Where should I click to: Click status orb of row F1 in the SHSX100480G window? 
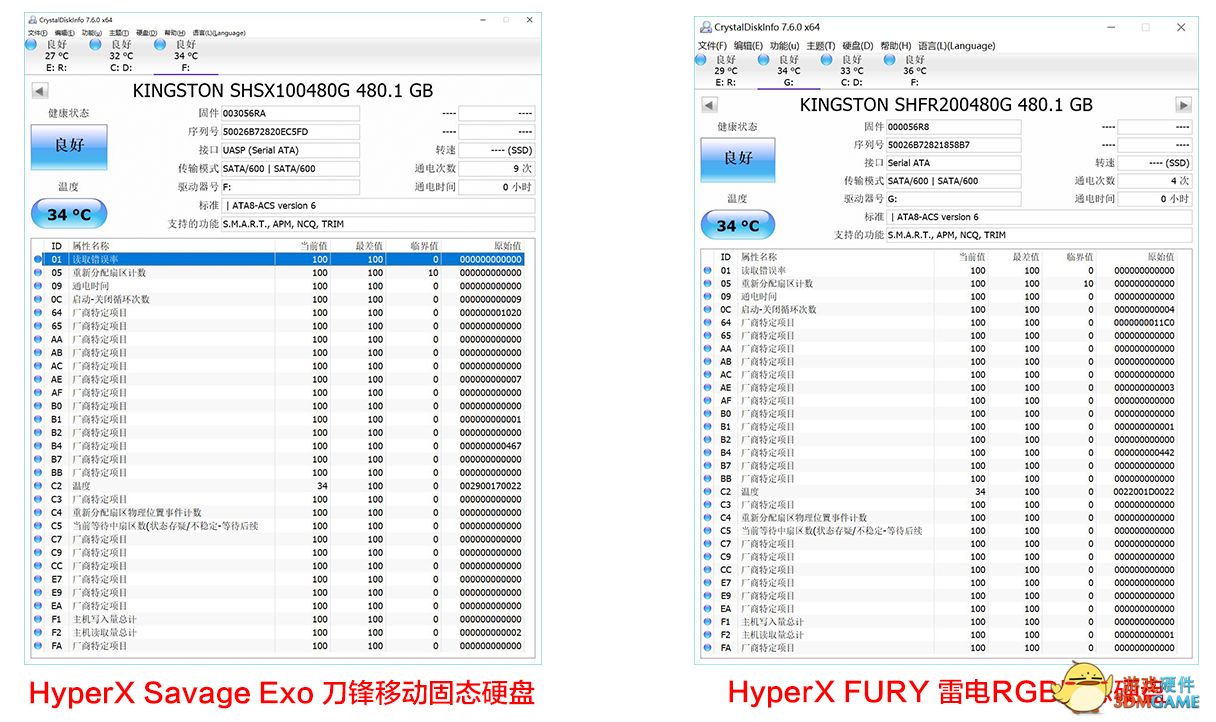38,619
